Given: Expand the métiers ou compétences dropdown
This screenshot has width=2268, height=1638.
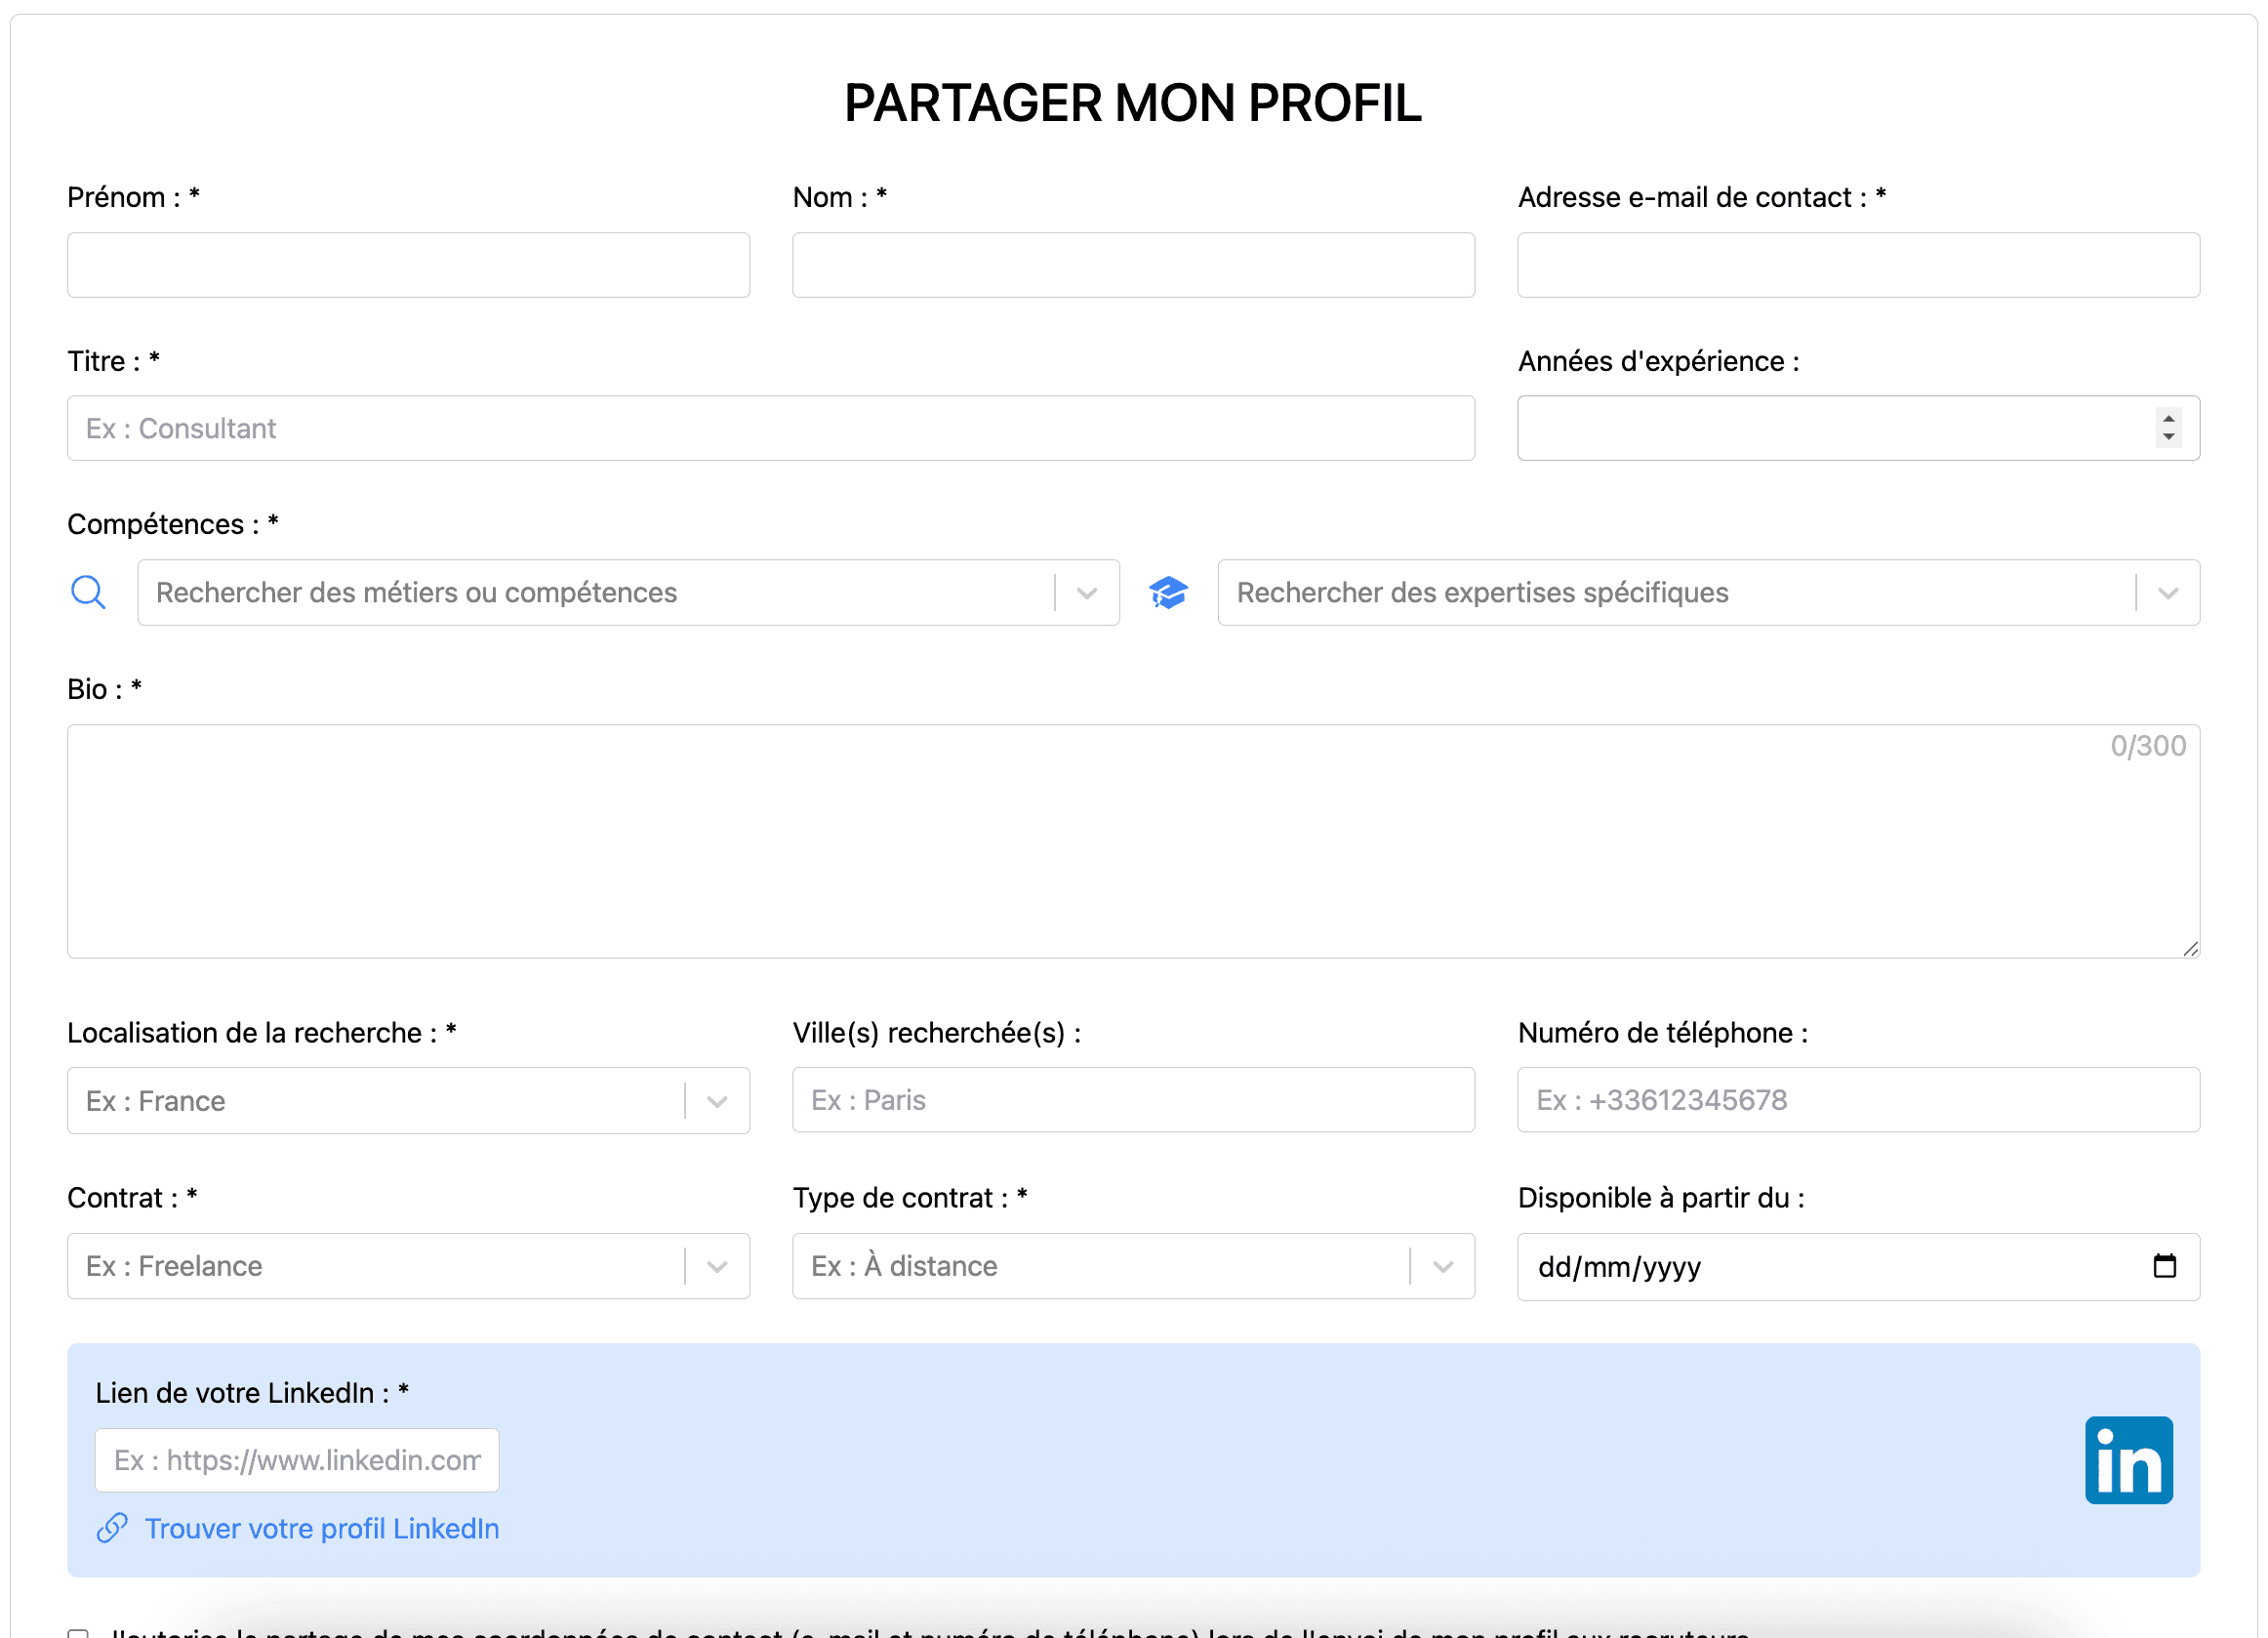Looking at the screenshot, I should tap(1087, 593).
